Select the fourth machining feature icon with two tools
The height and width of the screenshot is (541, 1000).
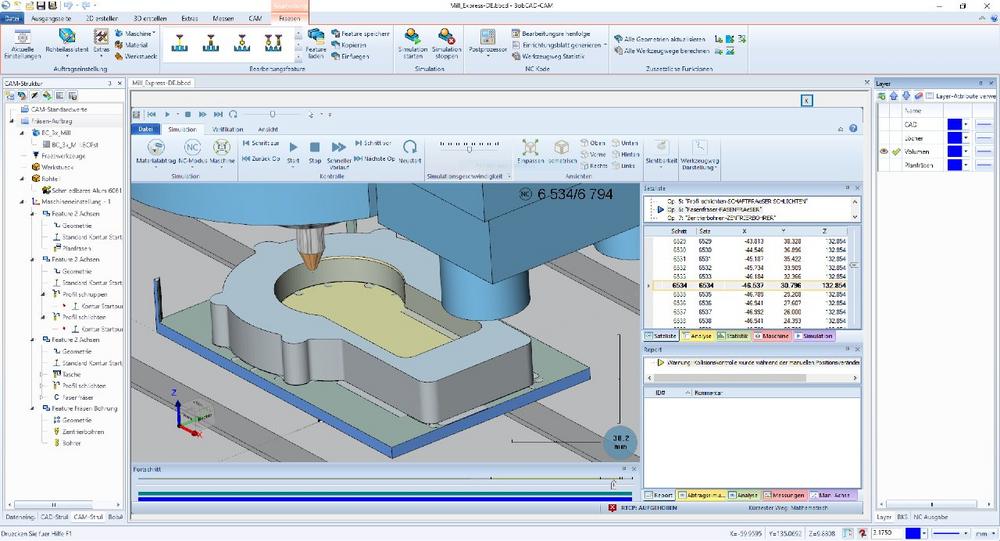(x=273, y=43)
